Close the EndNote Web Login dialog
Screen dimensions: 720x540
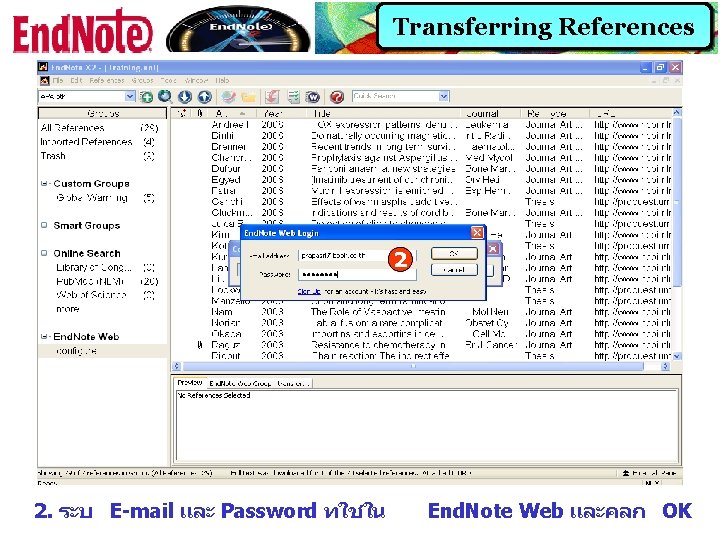[x=478, y=233]
